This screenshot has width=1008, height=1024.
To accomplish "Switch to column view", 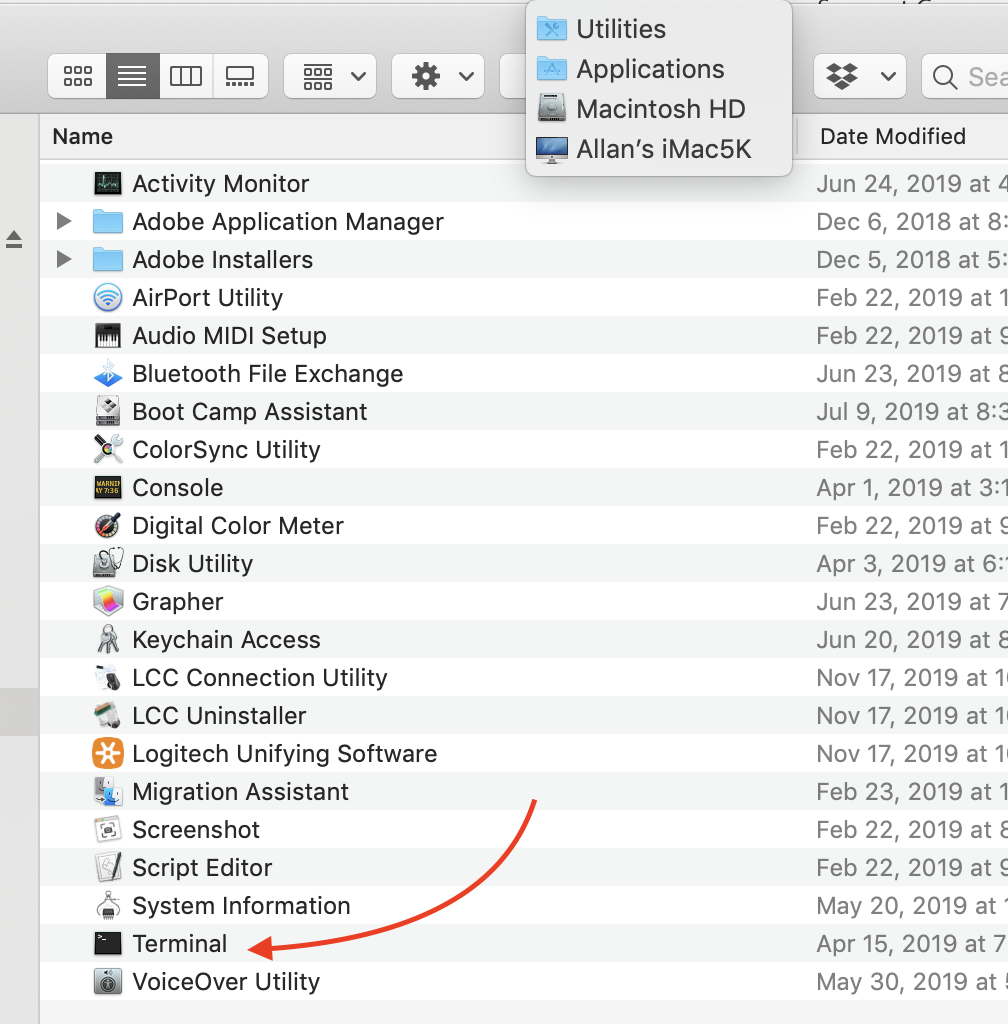I will (x=186, y=76).
